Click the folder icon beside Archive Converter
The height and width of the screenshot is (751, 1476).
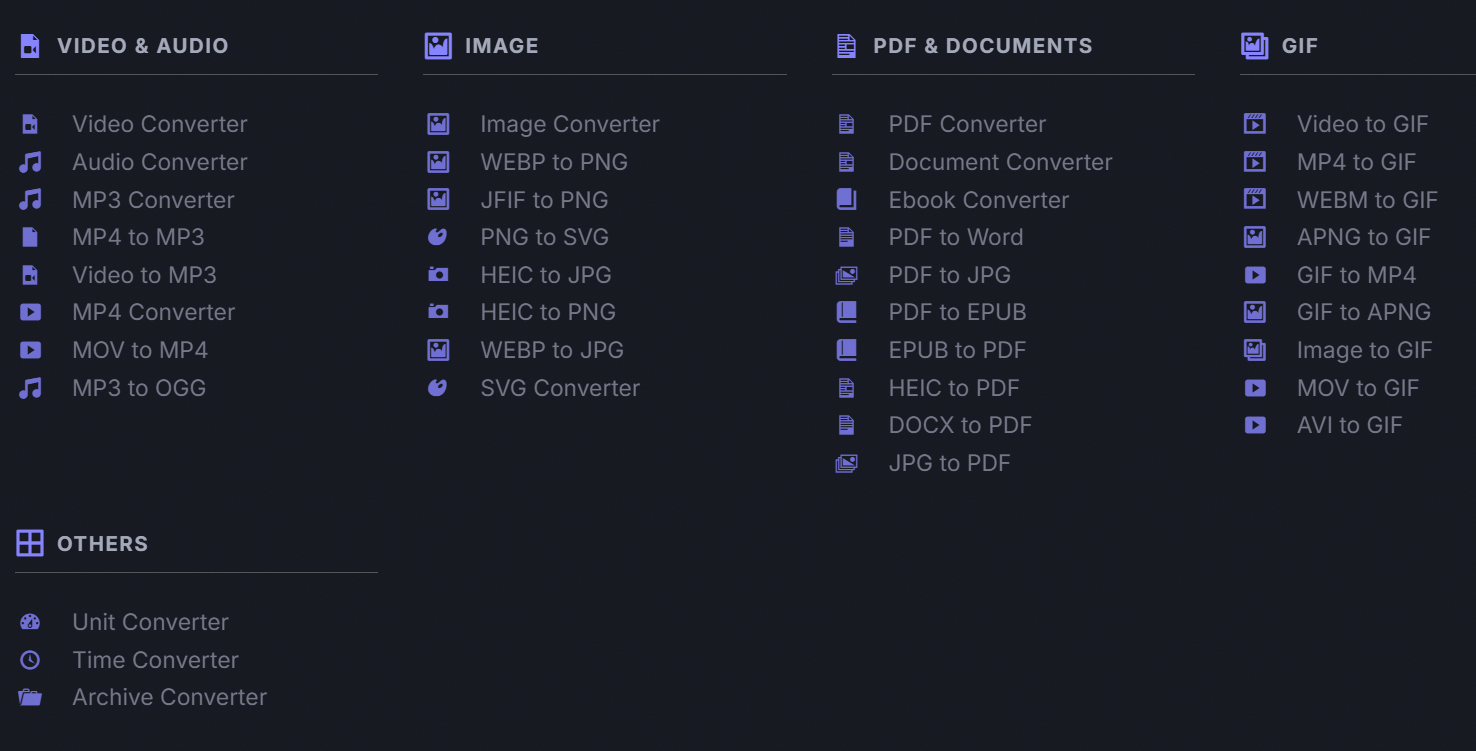tap(30, 697)
